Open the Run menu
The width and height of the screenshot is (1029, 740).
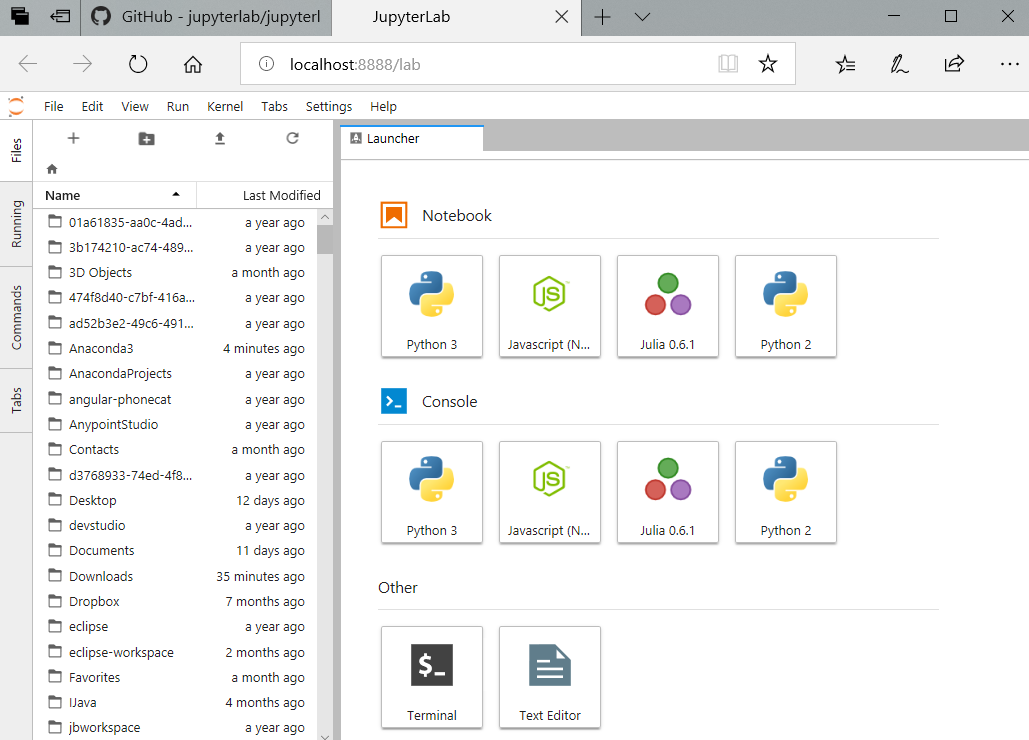click(x=178, y=106)
